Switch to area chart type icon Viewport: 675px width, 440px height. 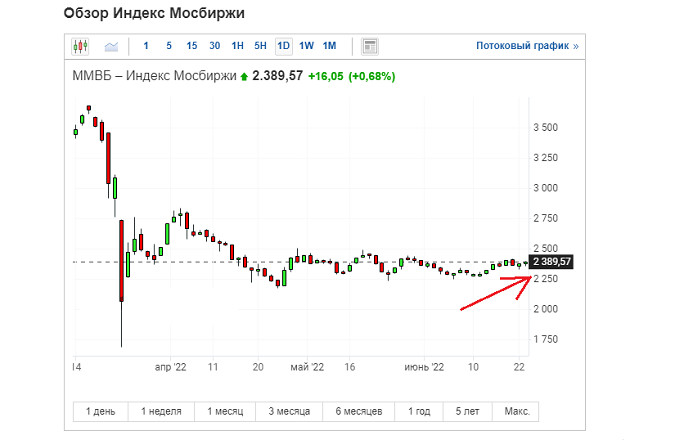tap(111, 46)
